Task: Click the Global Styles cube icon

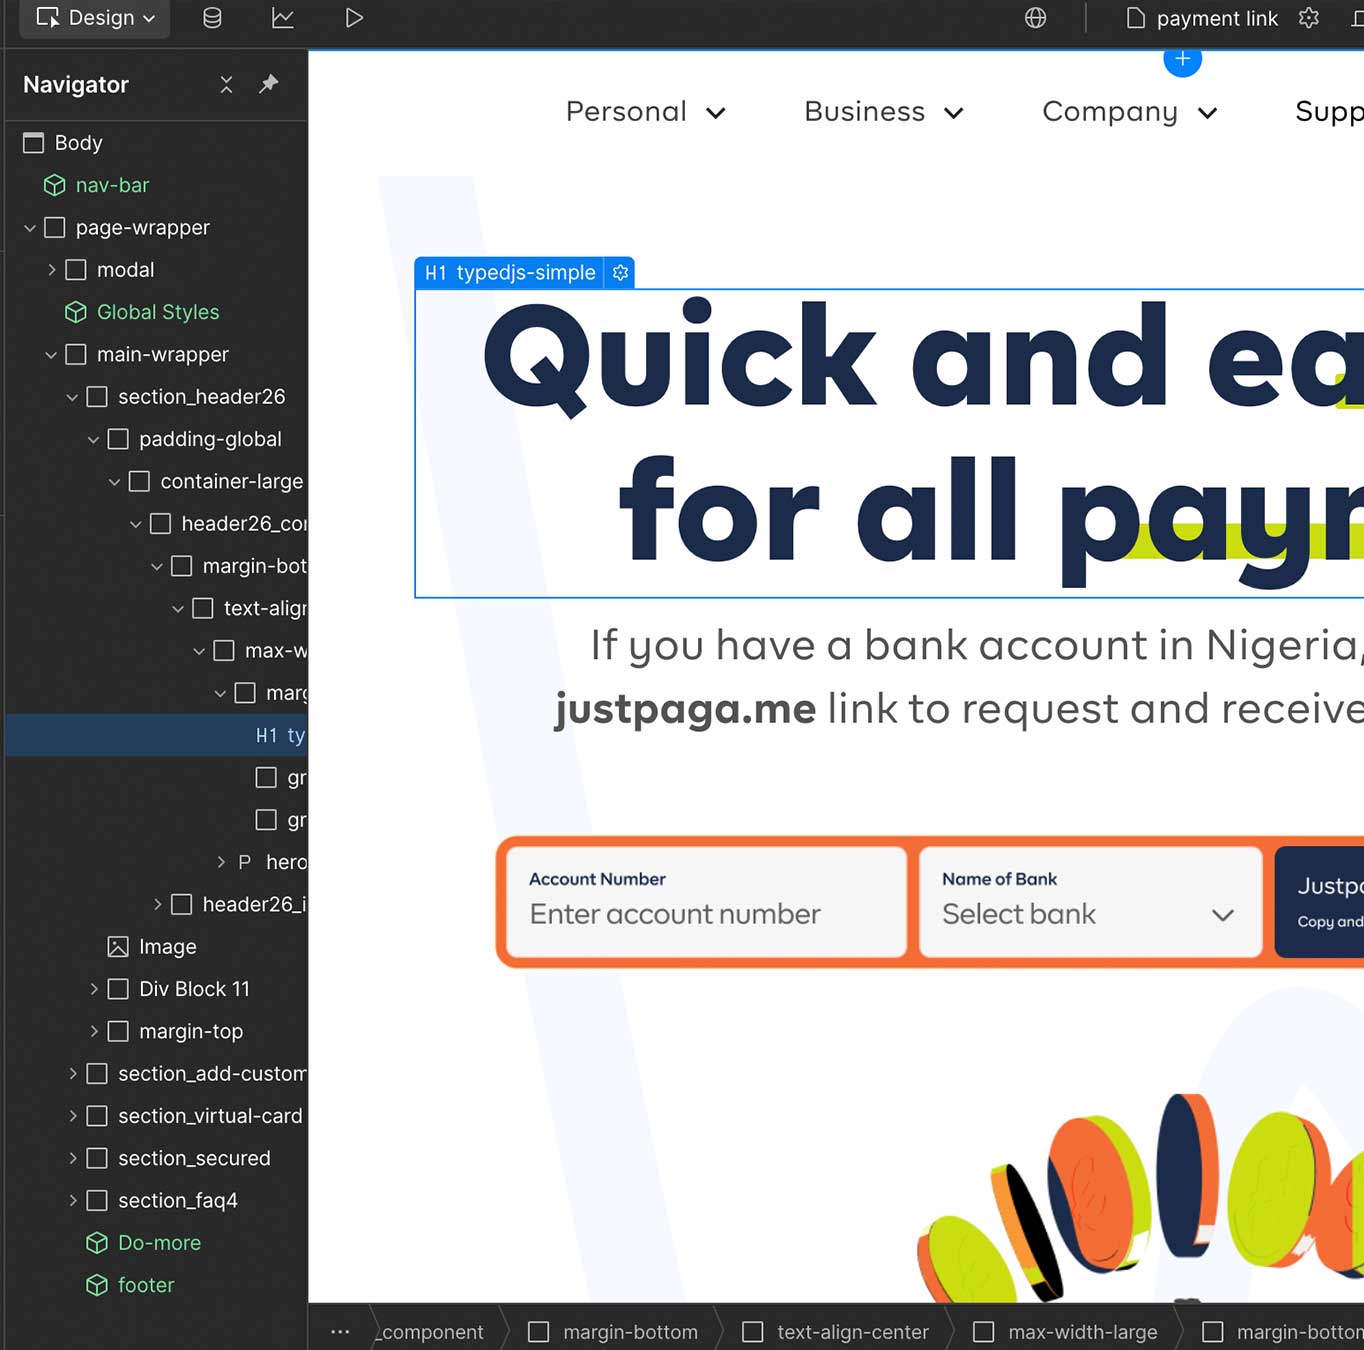Action: click(x=75, y=312)
